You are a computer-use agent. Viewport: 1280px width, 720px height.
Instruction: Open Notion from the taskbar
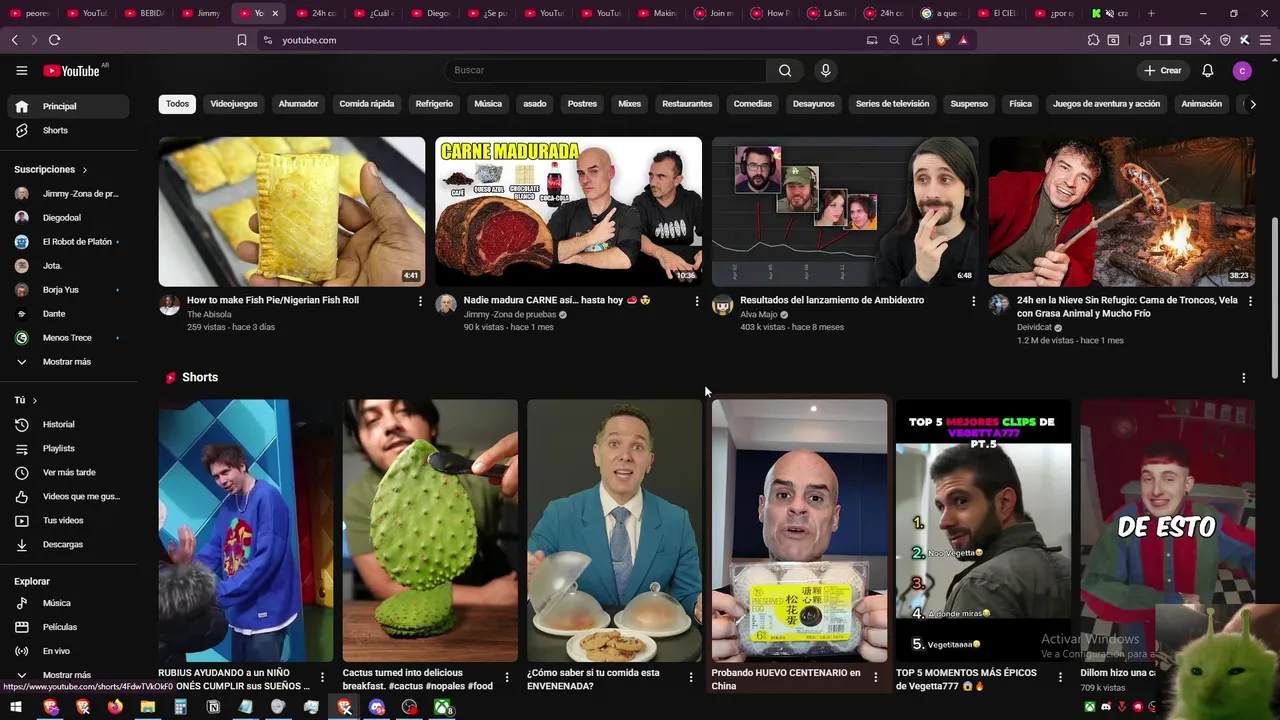pos(213,707)
